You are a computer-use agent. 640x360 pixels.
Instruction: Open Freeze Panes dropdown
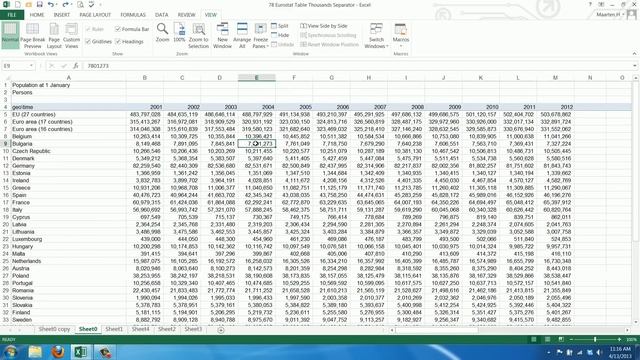(260, 36)
